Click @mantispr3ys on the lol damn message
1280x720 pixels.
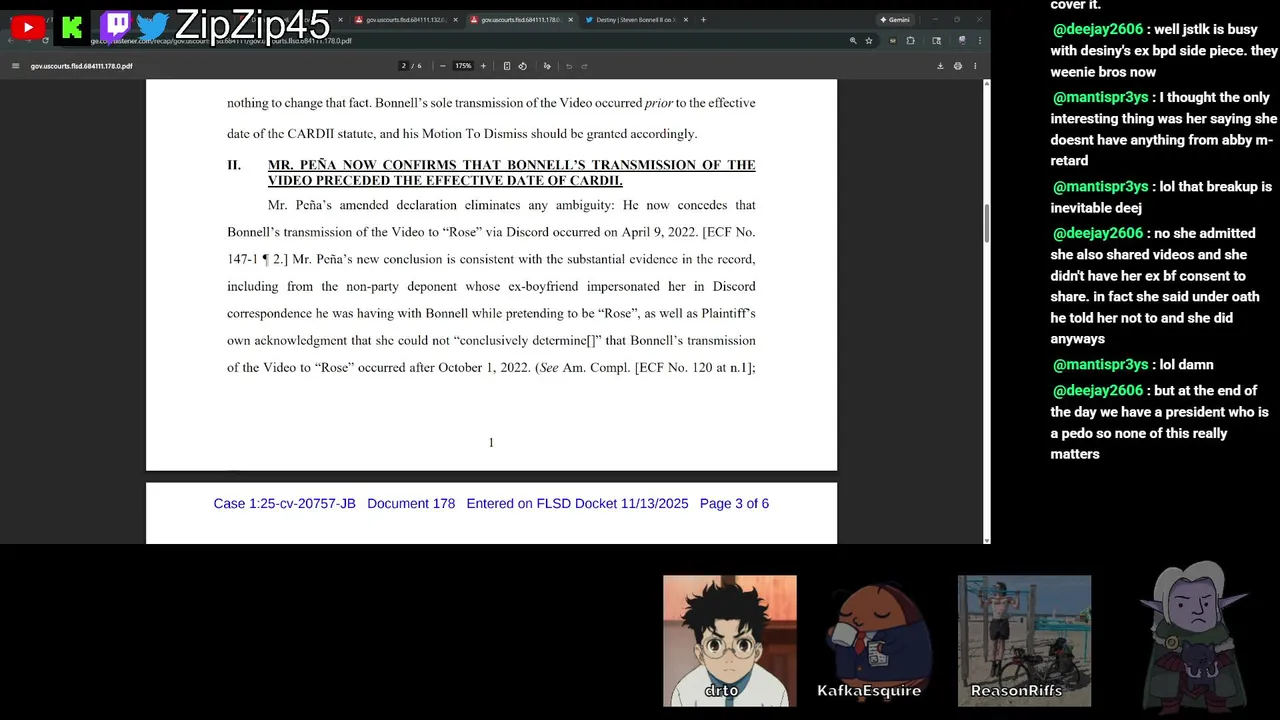pyautogui.click(x=1100, y=364)
